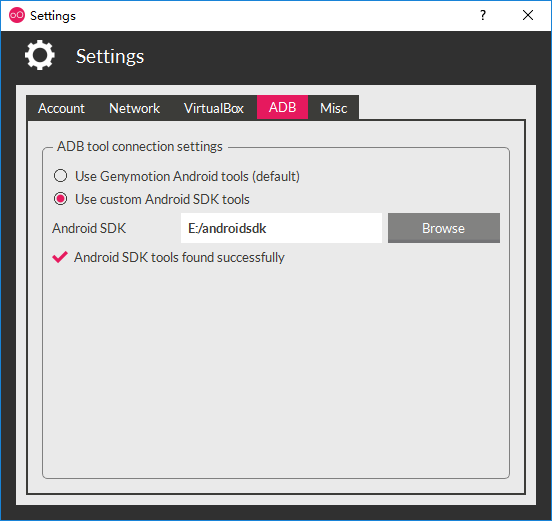Click 'Android SDK tools found successfully' message
Viewport: 552px width, 521px height.
179,257
